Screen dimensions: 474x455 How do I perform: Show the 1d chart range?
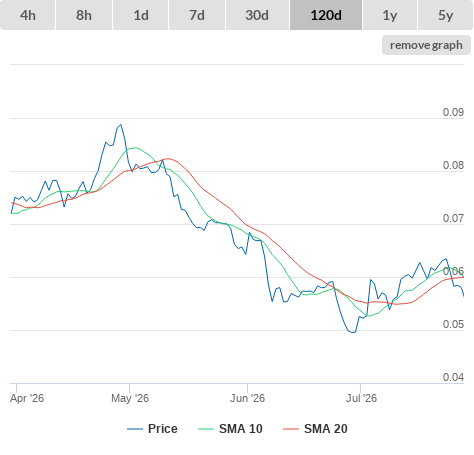141,15
